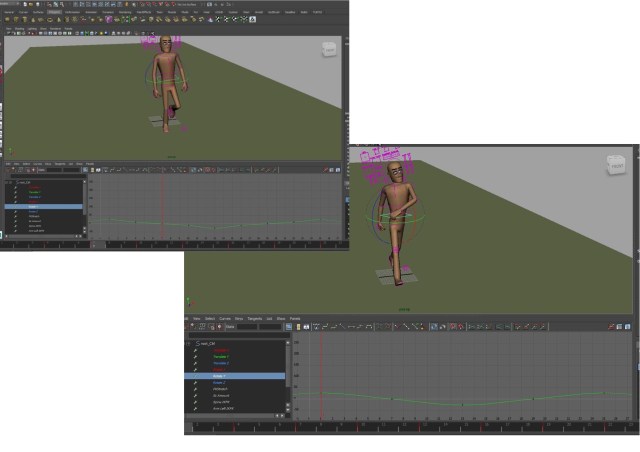Click second Stats value field in lower Graph Editor
640x452 pixels.
(x=270, y=327)
